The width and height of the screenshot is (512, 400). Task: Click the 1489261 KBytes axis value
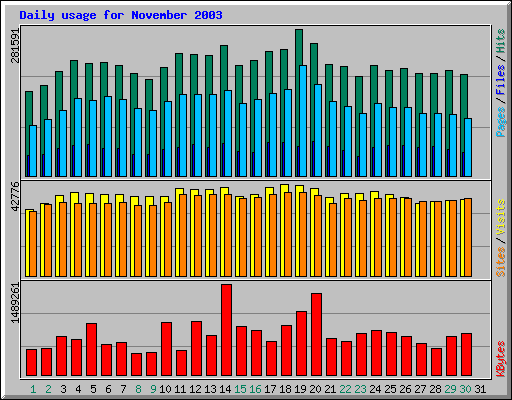[x=15, y=303]
